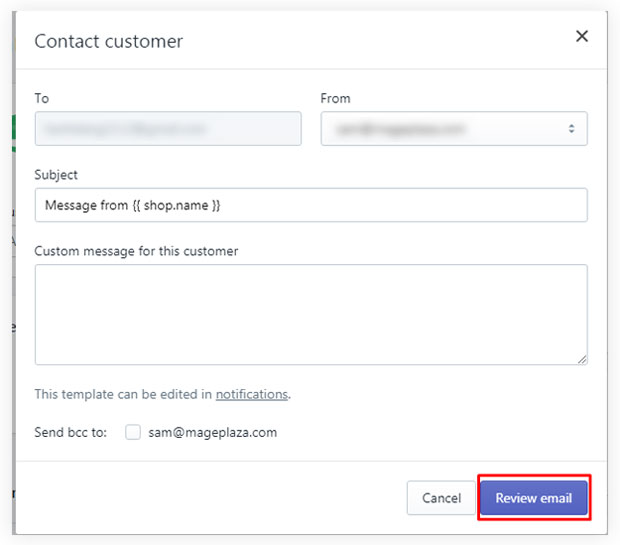
Task: Open the From email dropdown
Action: pyautogui.click(x=453, y=129)
